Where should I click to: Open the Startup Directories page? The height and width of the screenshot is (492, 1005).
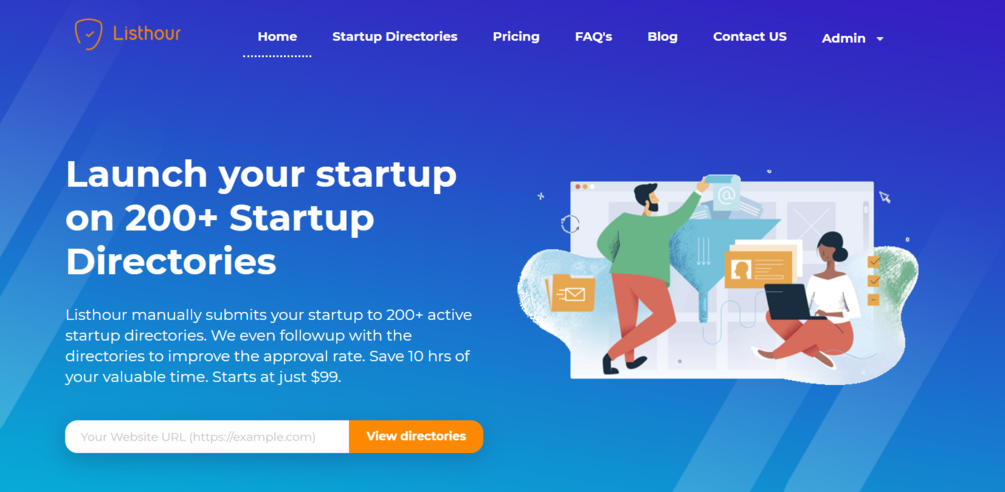[x=395, y=37]
